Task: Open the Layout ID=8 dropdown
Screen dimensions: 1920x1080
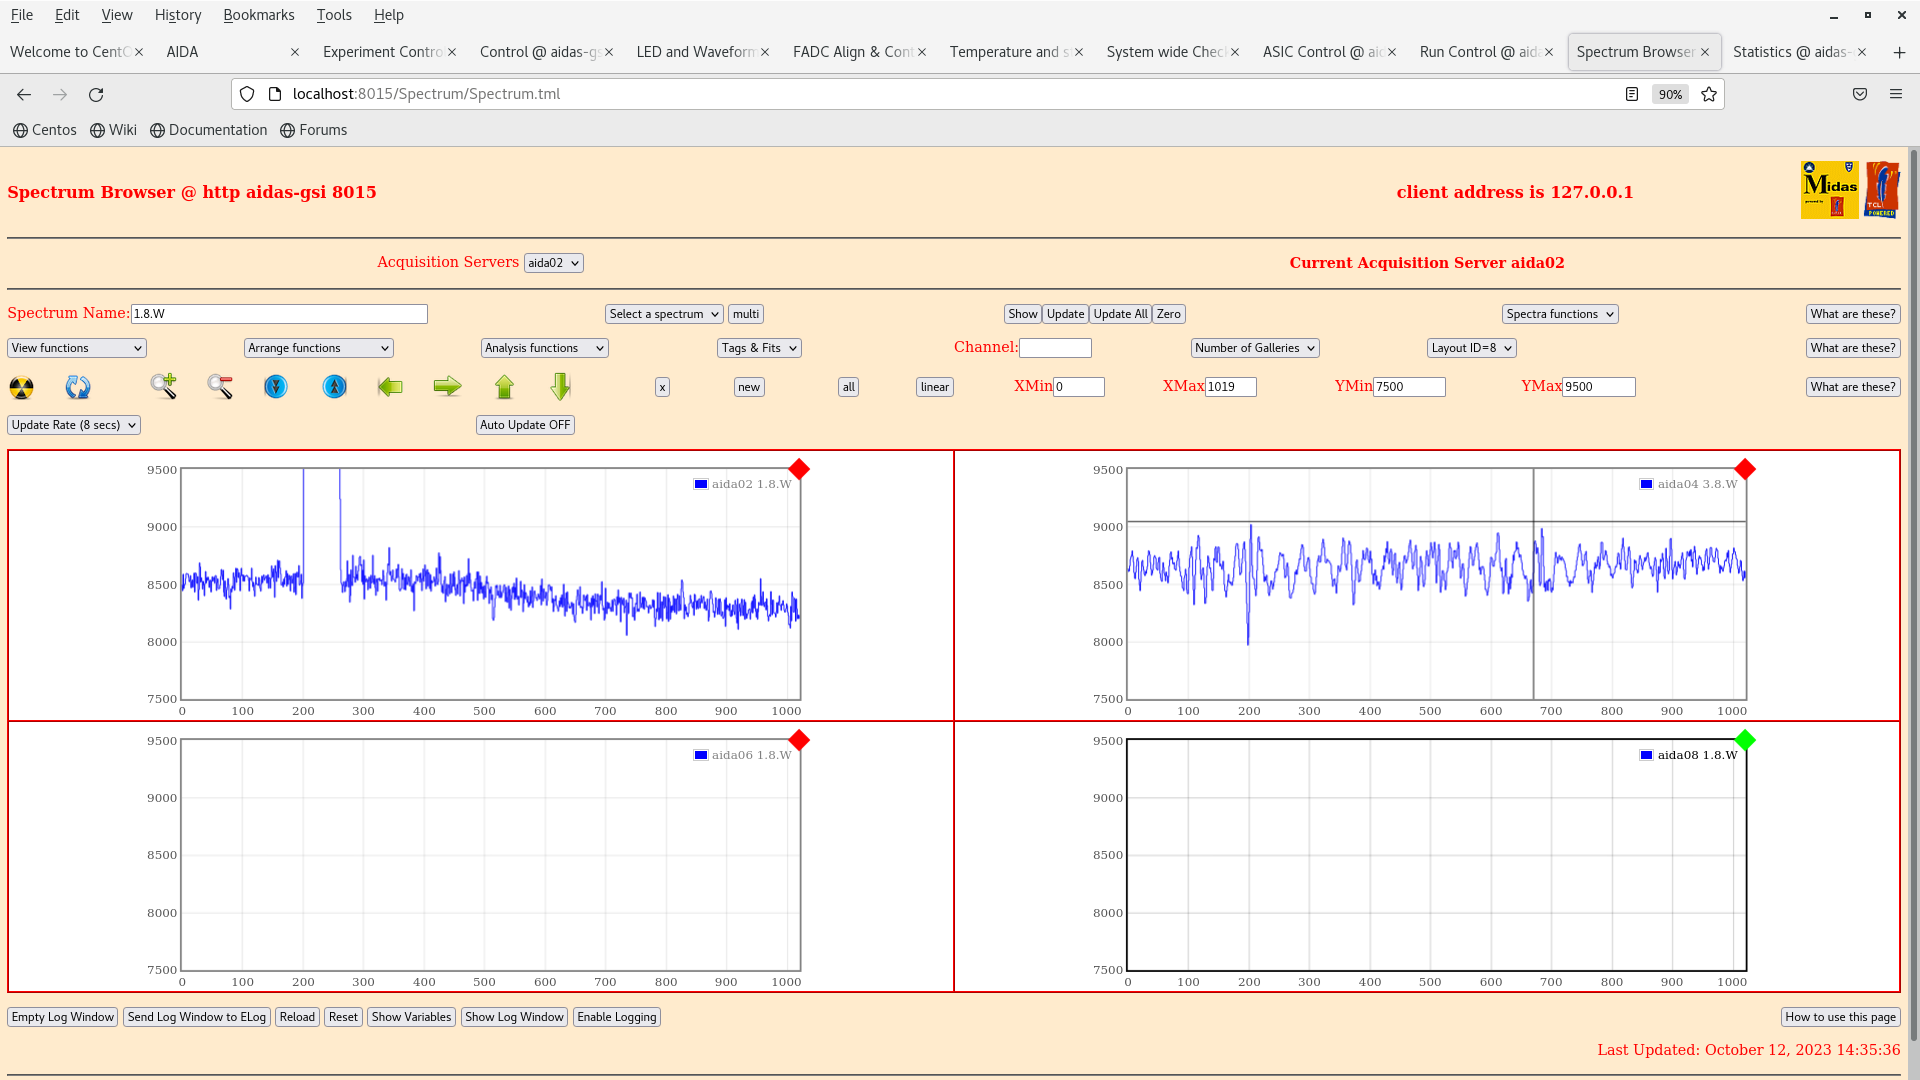Action: click(x=1471, y=348)
